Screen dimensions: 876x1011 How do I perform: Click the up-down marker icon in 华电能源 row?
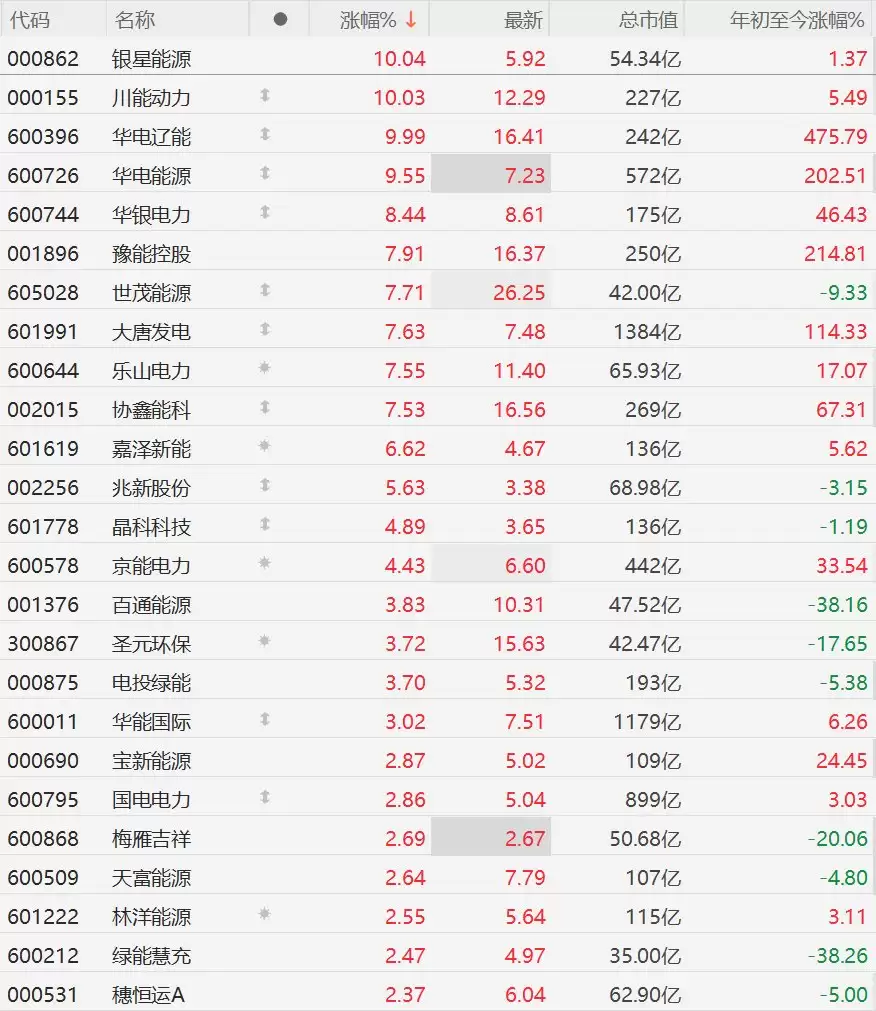(265, 173)
